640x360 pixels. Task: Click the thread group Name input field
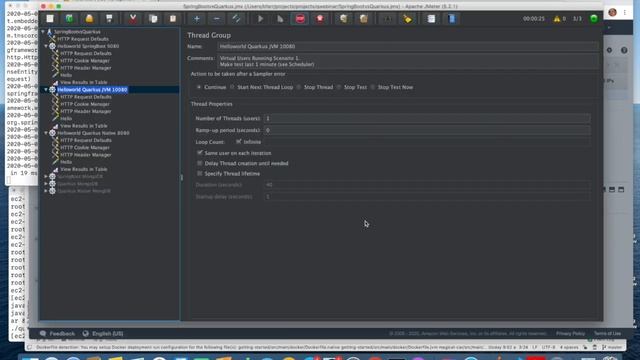pyautogui.click(x=408, y=47)
